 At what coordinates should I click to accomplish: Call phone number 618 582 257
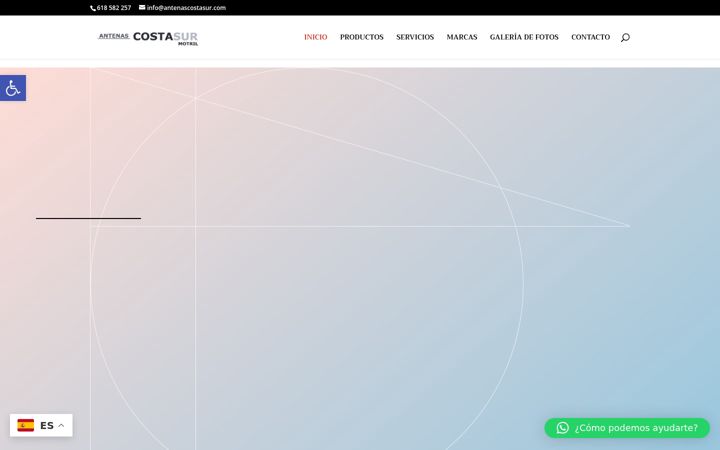pyautogui.click(x=114, y=8)
